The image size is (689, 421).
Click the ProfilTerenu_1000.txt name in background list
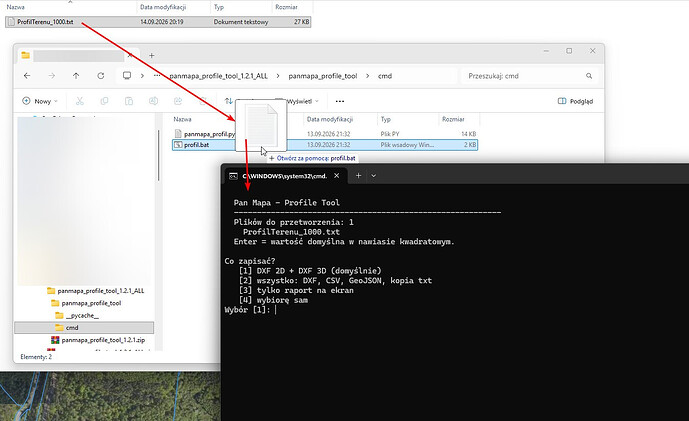pos(45,22)
